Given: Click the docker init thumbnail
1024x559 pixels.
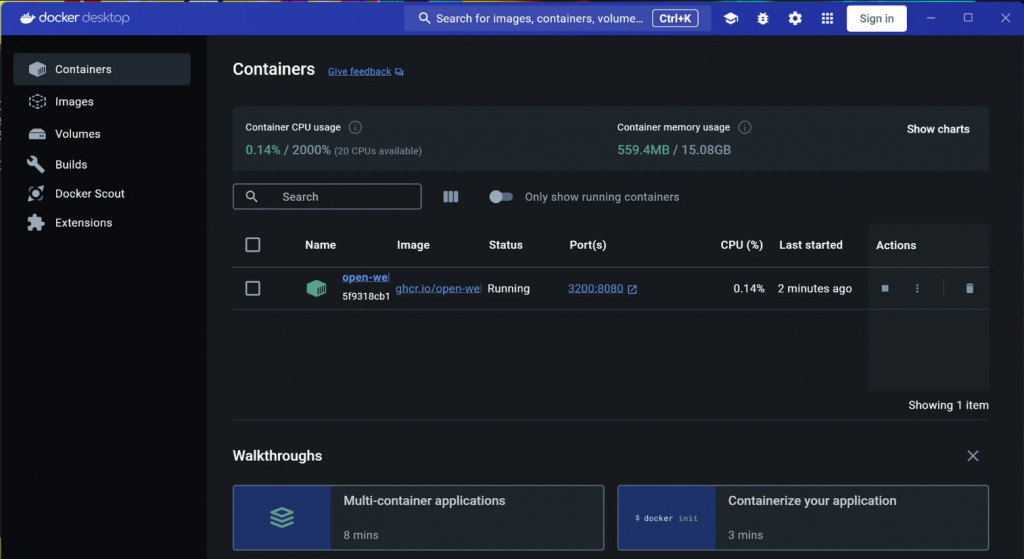Looking at the screenshot, I should click(x=667, y=518).
